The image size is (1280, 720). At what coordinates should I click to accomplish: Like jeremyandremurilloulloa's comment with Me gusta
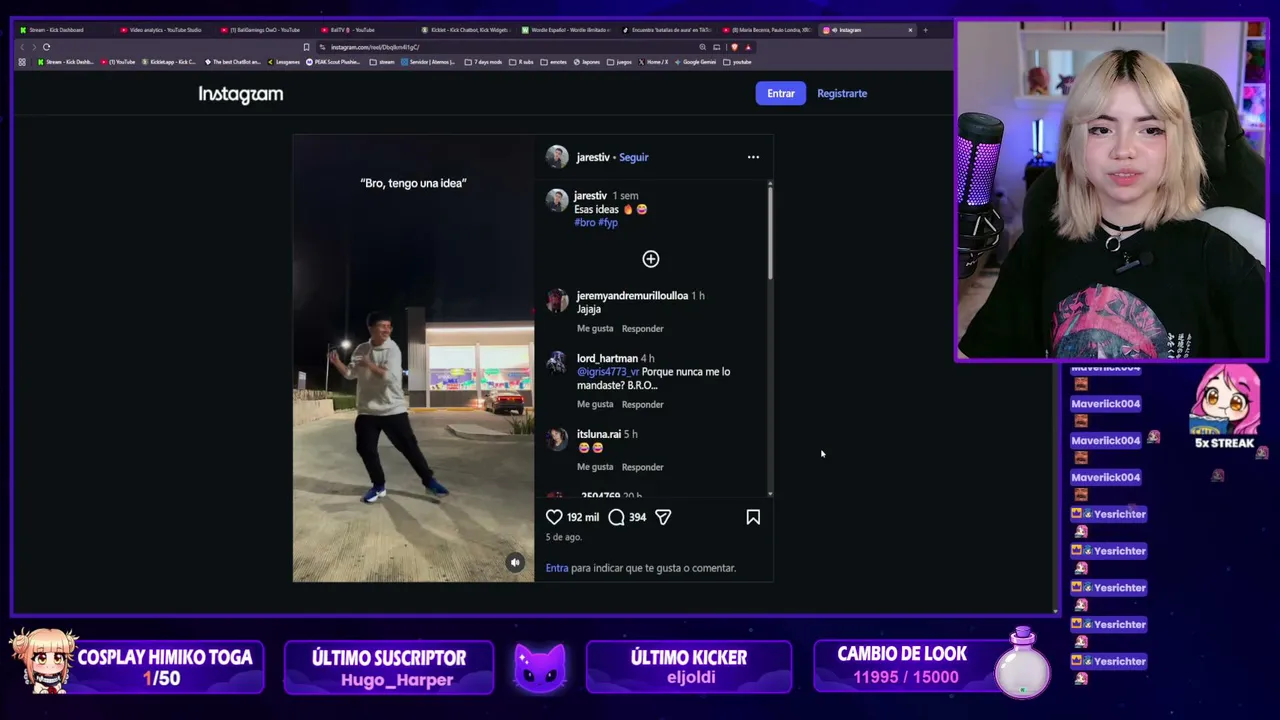tap(595, 329)
